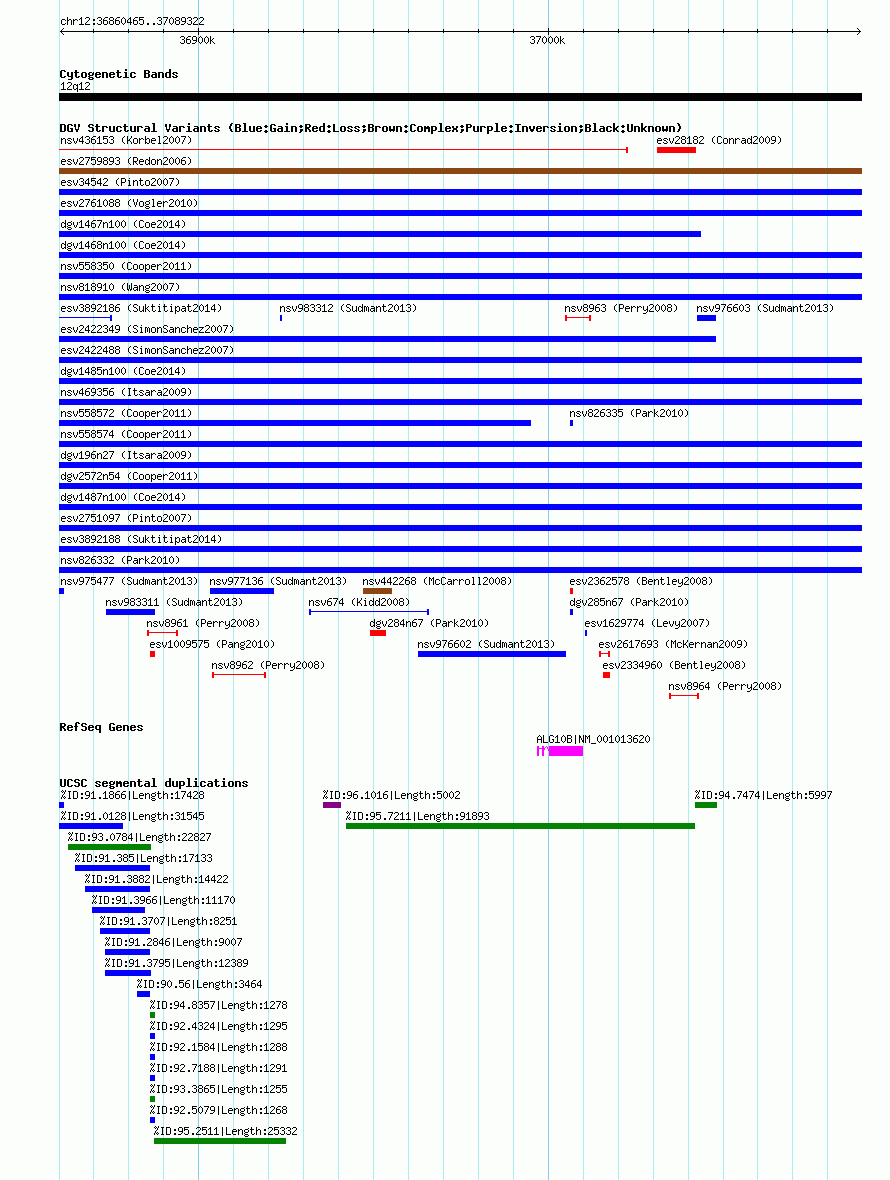Click nsv983311 (Sudmant2013) label
This screenshot has width=890, height=1180.
tap(174, 603)
